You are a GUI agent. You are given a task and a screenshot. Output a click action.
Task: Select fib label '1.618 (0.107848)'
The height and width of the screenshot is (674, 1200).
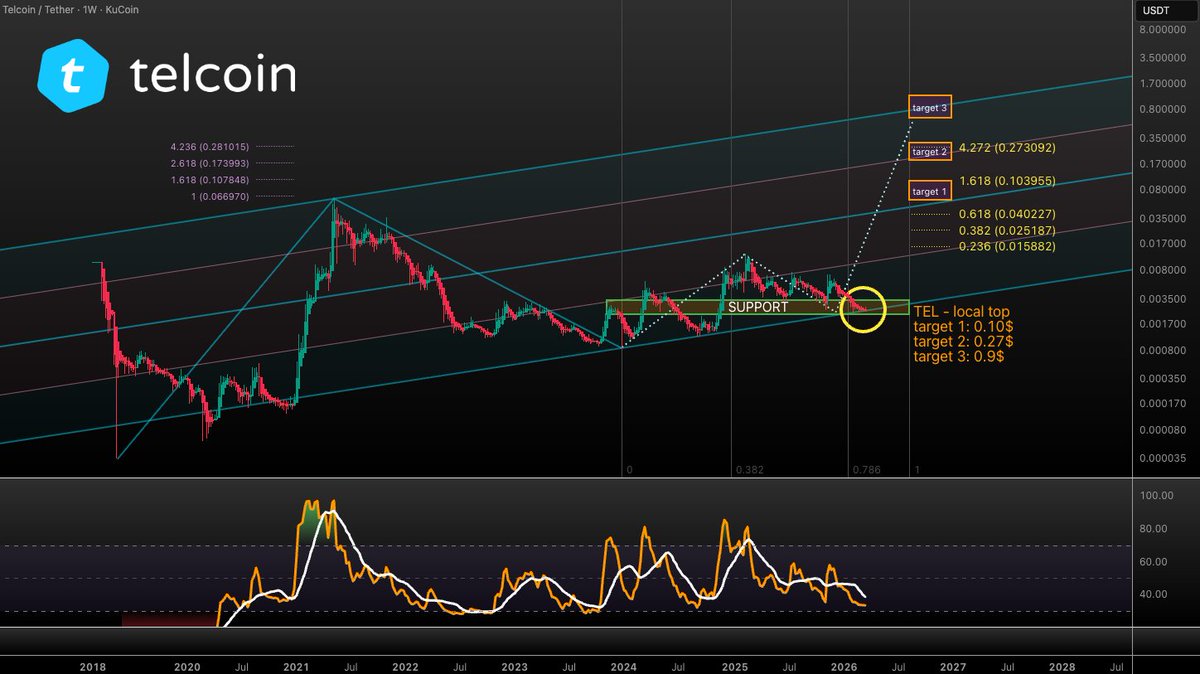[210, 179]
